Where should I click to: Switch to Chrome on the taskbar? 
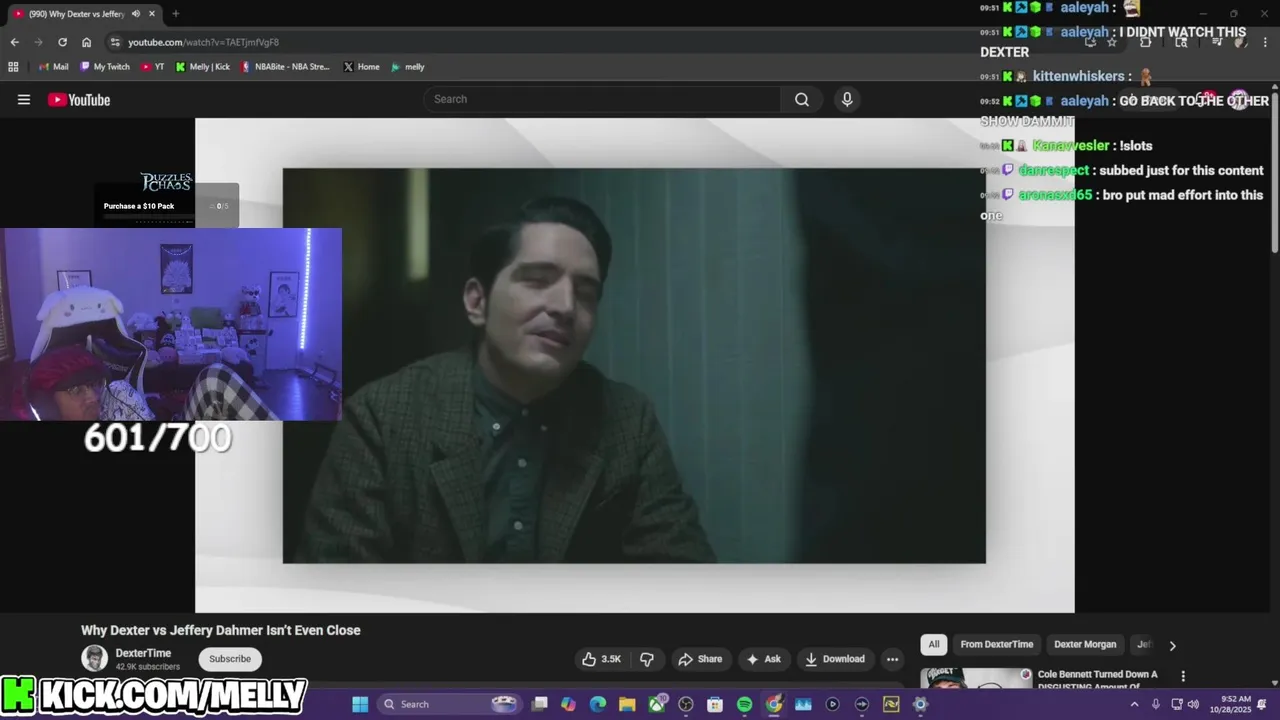[774, 704]
